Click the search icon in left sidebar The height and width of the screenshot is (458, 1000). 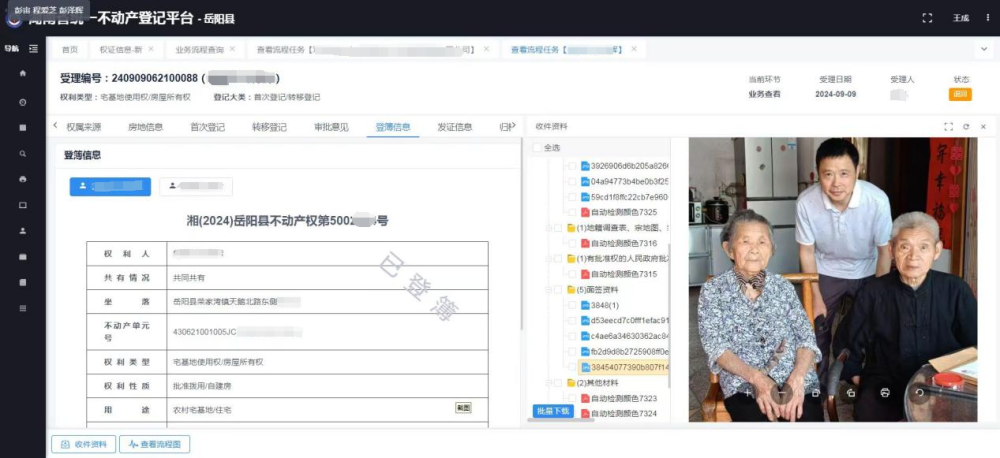click(x=23, y=153)
